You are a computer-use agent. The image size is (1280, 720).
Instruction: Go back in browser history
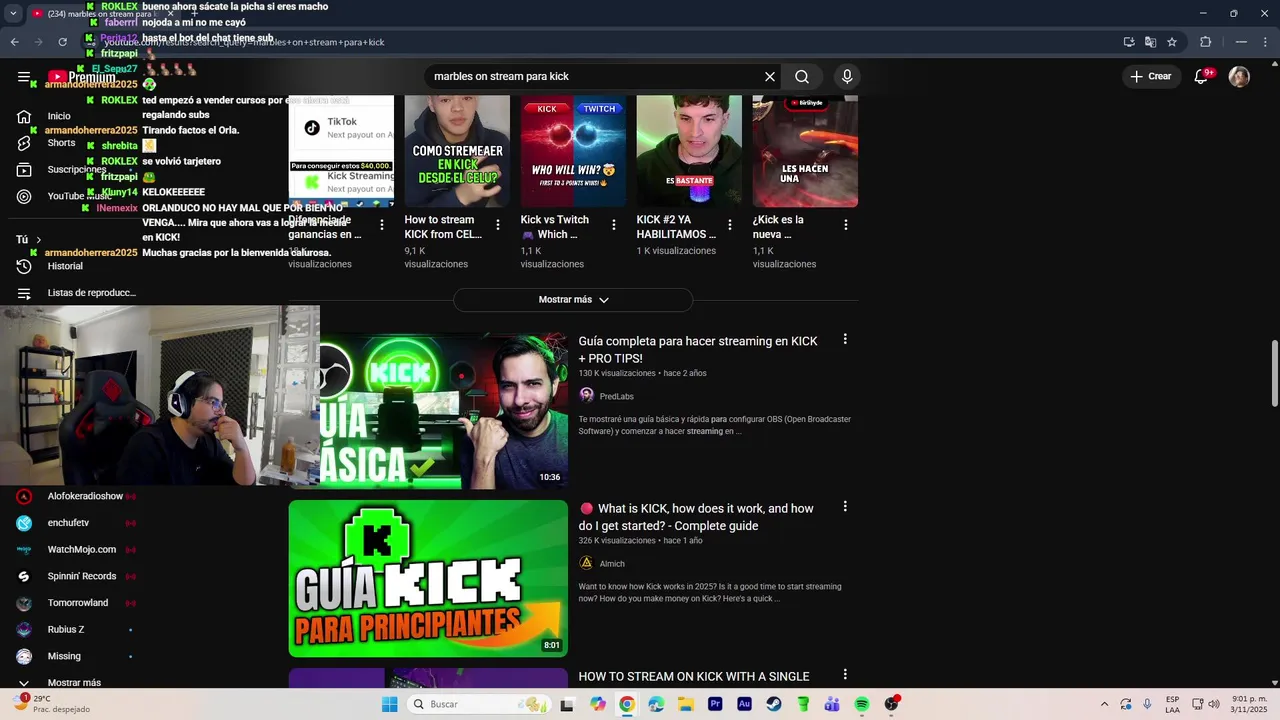(14, 42)
